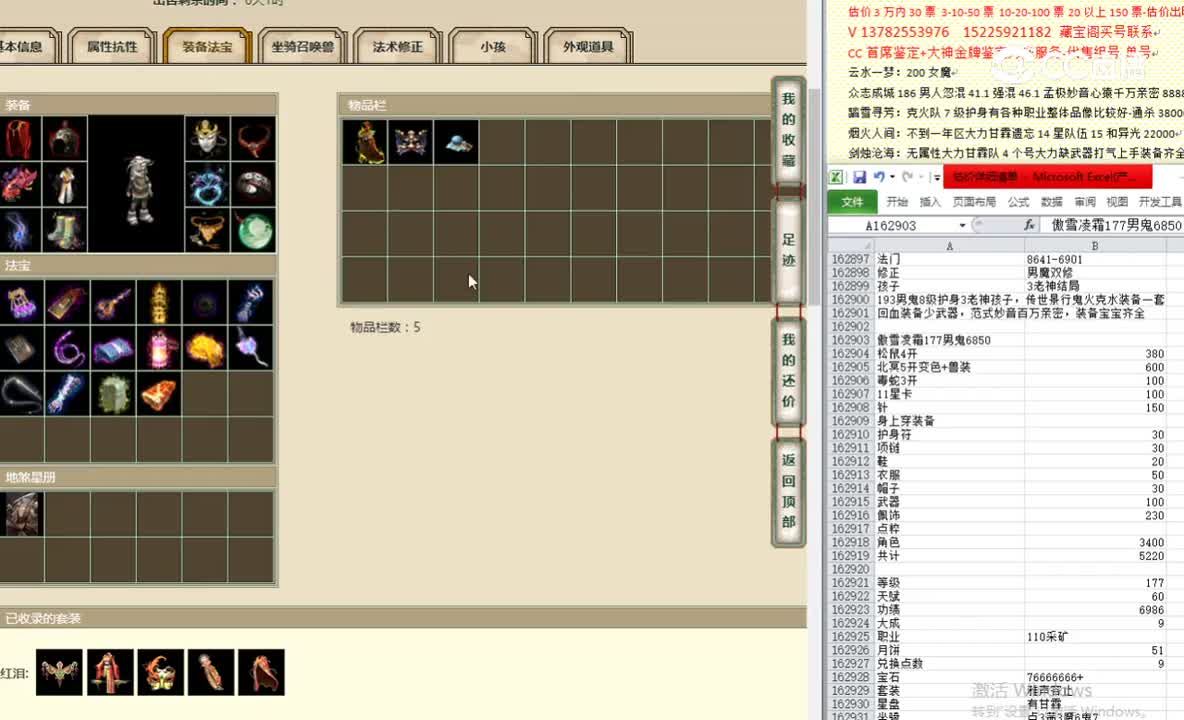Click the Redo arrow in Excel

point(908,177)
